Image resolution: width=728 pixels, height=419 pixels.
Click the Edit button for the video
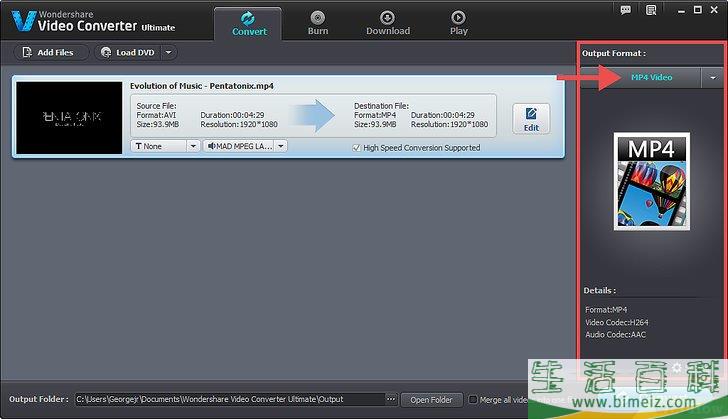click(x=531, y=119)
